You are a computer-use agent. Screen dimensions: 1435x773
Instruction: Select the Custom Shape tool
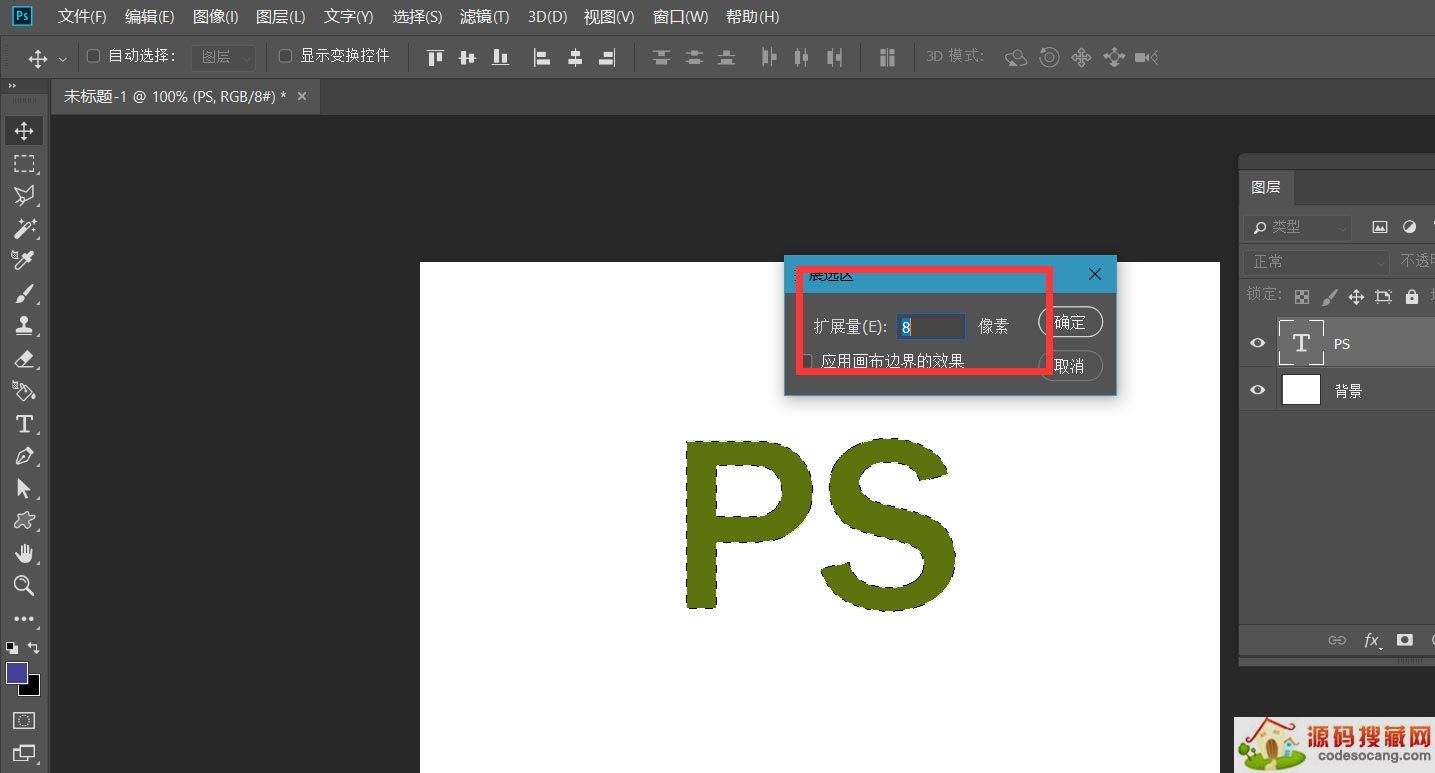pyautogui.click(x=24, y=521)
